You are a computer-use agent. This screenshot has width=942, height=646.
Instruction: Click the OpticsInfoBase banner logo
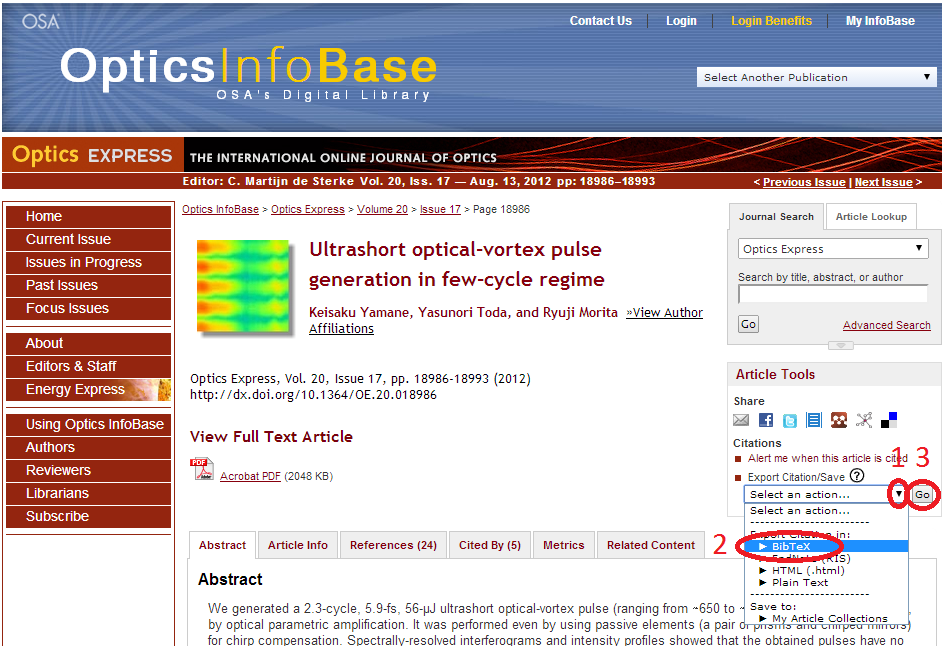click(x=248, y=72)
